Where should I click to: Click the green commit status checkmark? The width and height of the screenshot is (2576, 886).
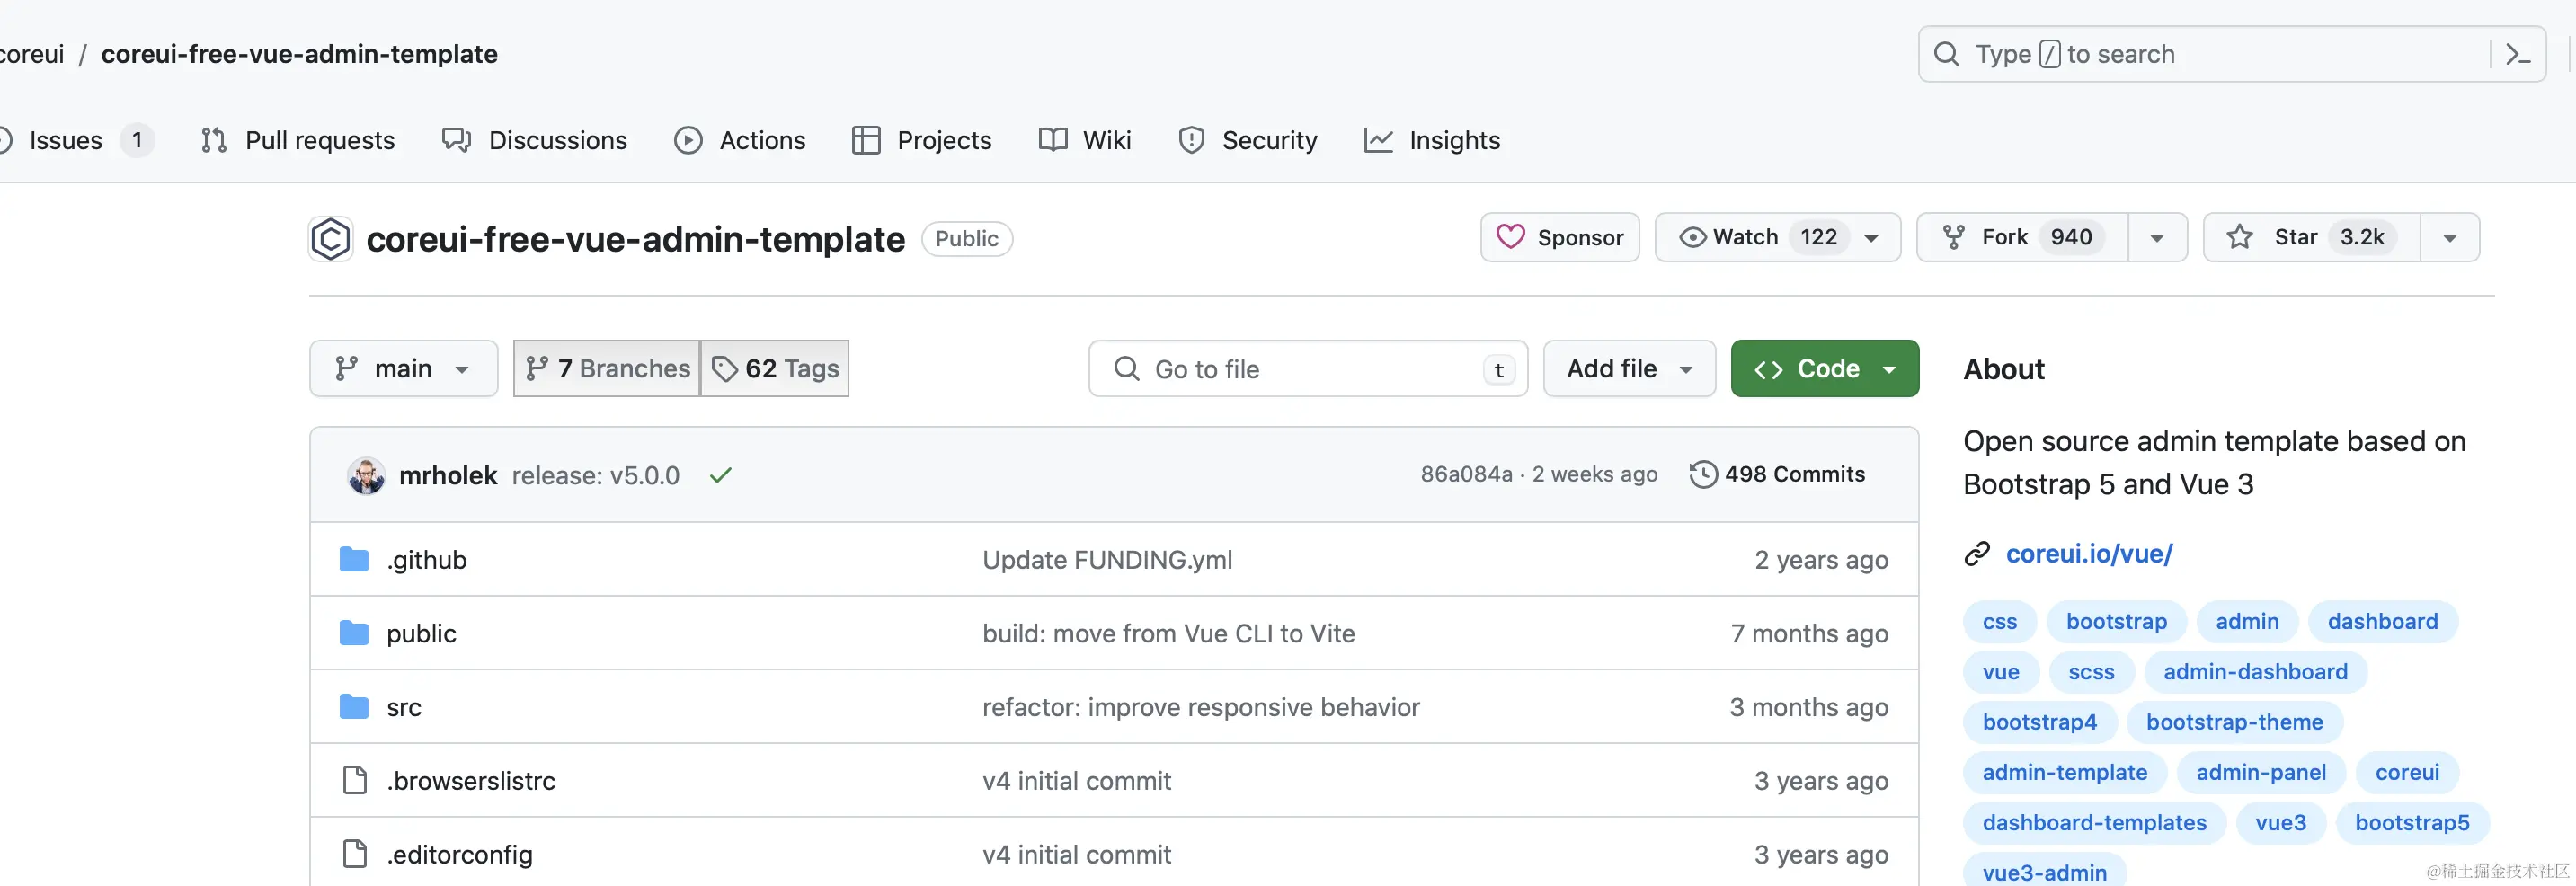720,475
